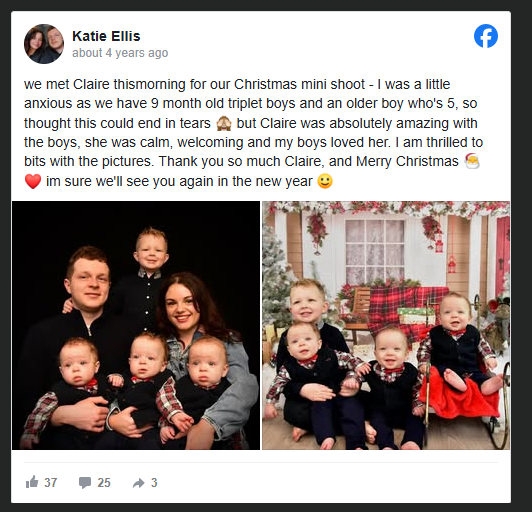532x512 pixels.
Task: Click the comment speech bubble icon
Action: [85, 482]
